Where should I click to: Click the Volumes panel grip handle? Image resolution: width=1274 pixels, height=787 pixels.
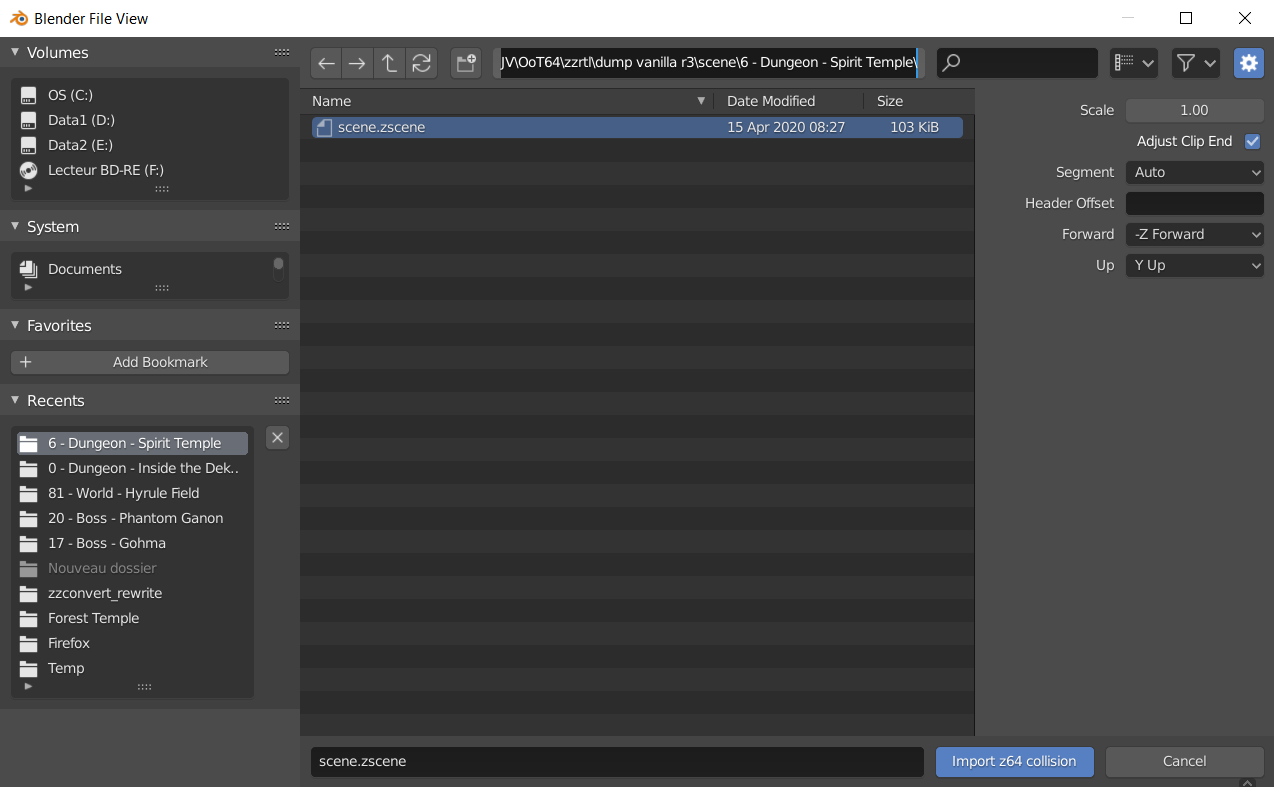pos(282,52)
